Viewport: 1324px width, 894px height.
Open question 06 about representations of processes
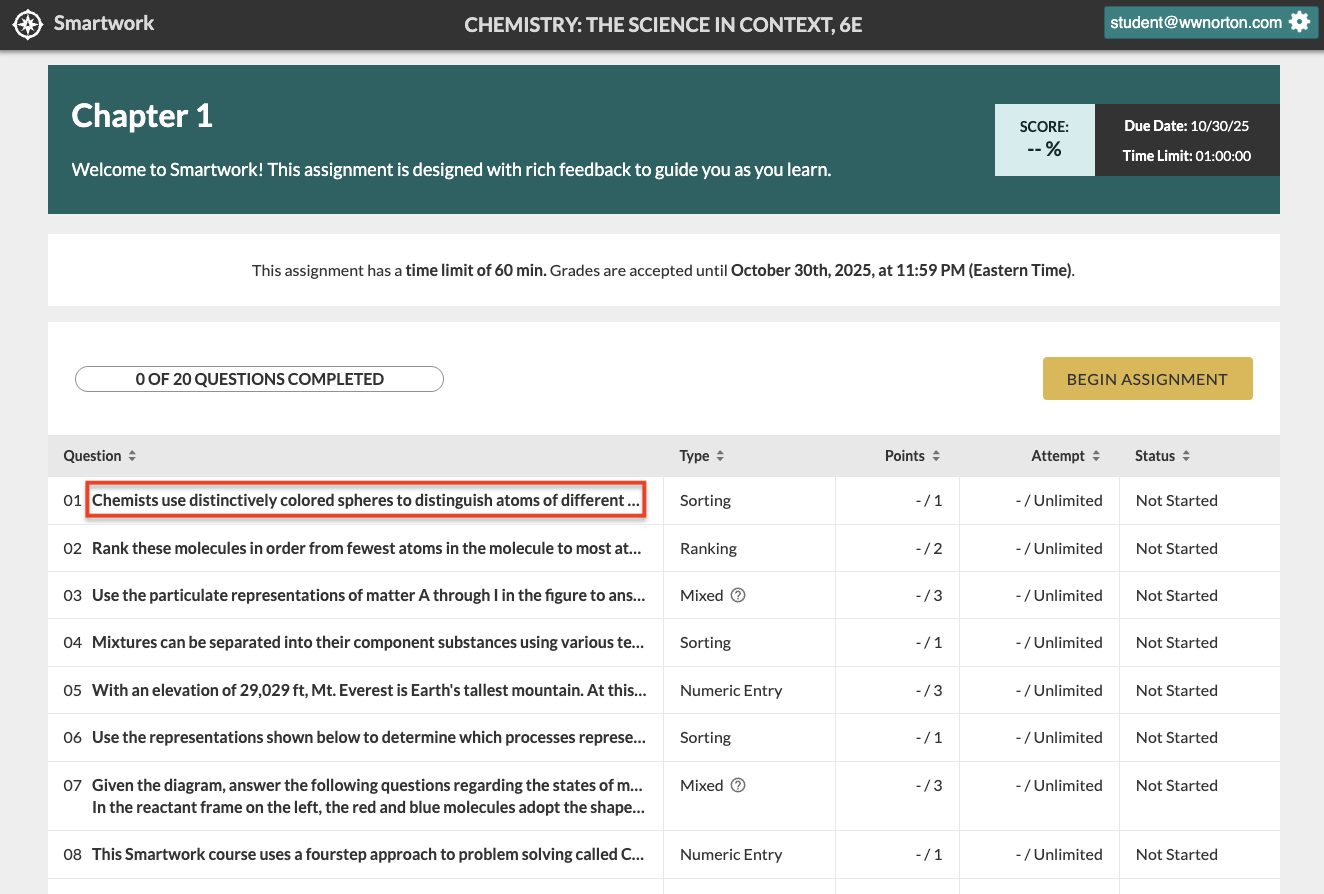pos(369,737)
